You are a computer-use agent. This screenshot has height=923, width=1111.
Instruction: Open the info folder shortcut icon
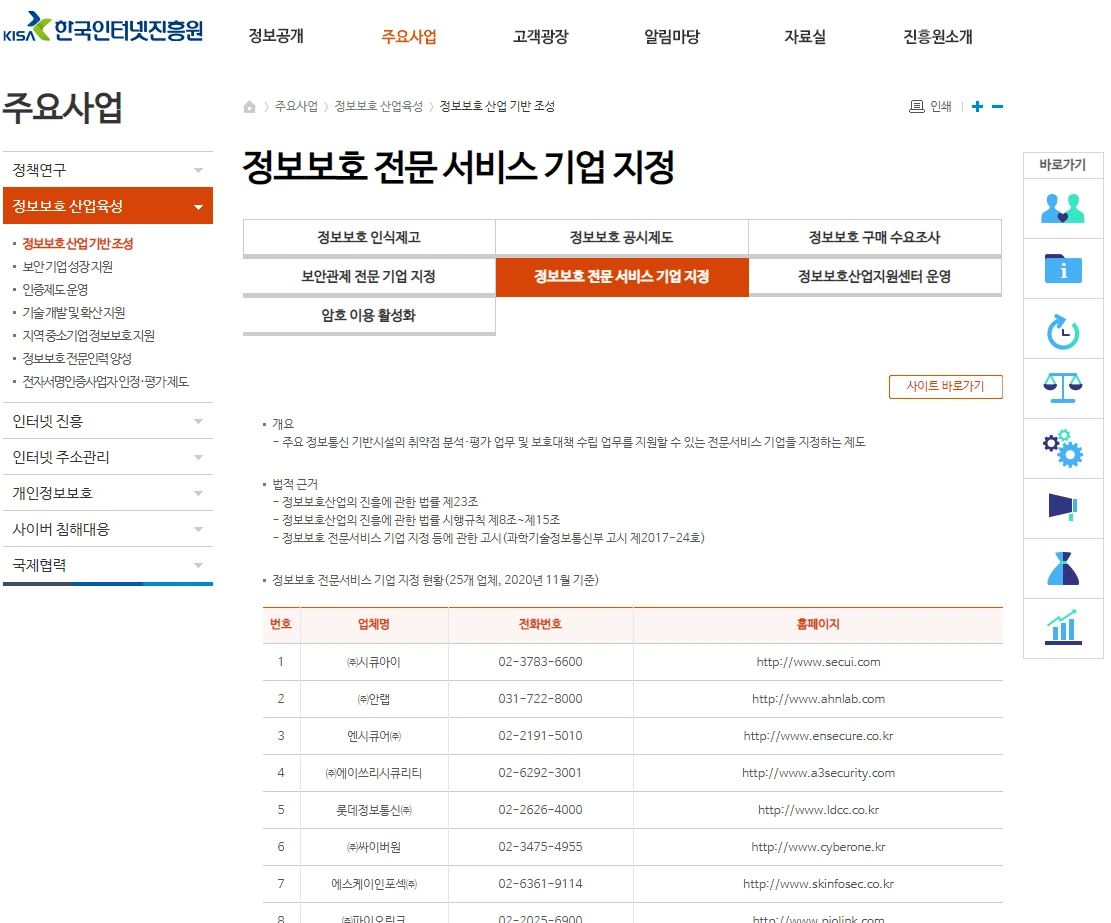tap(1063, 268)
